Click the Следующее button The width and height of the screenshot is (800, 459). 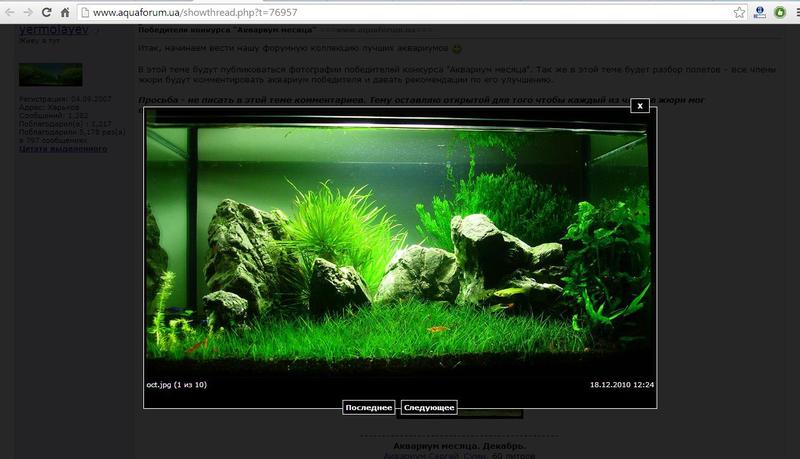429,407
